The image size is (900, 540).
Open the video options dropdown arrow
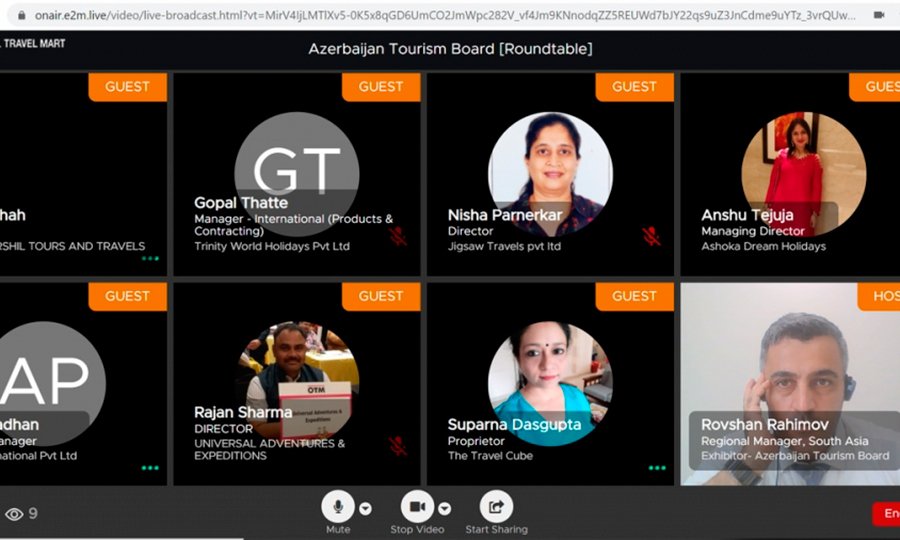(x=444, y=508)
